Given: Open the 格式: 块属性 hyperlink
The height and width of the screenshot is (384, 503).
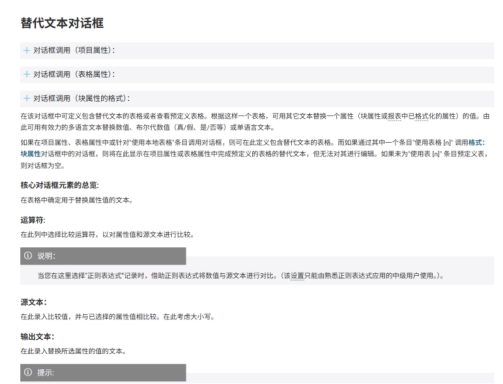Looking at the screenshot, I should click(x=477, y=143).
